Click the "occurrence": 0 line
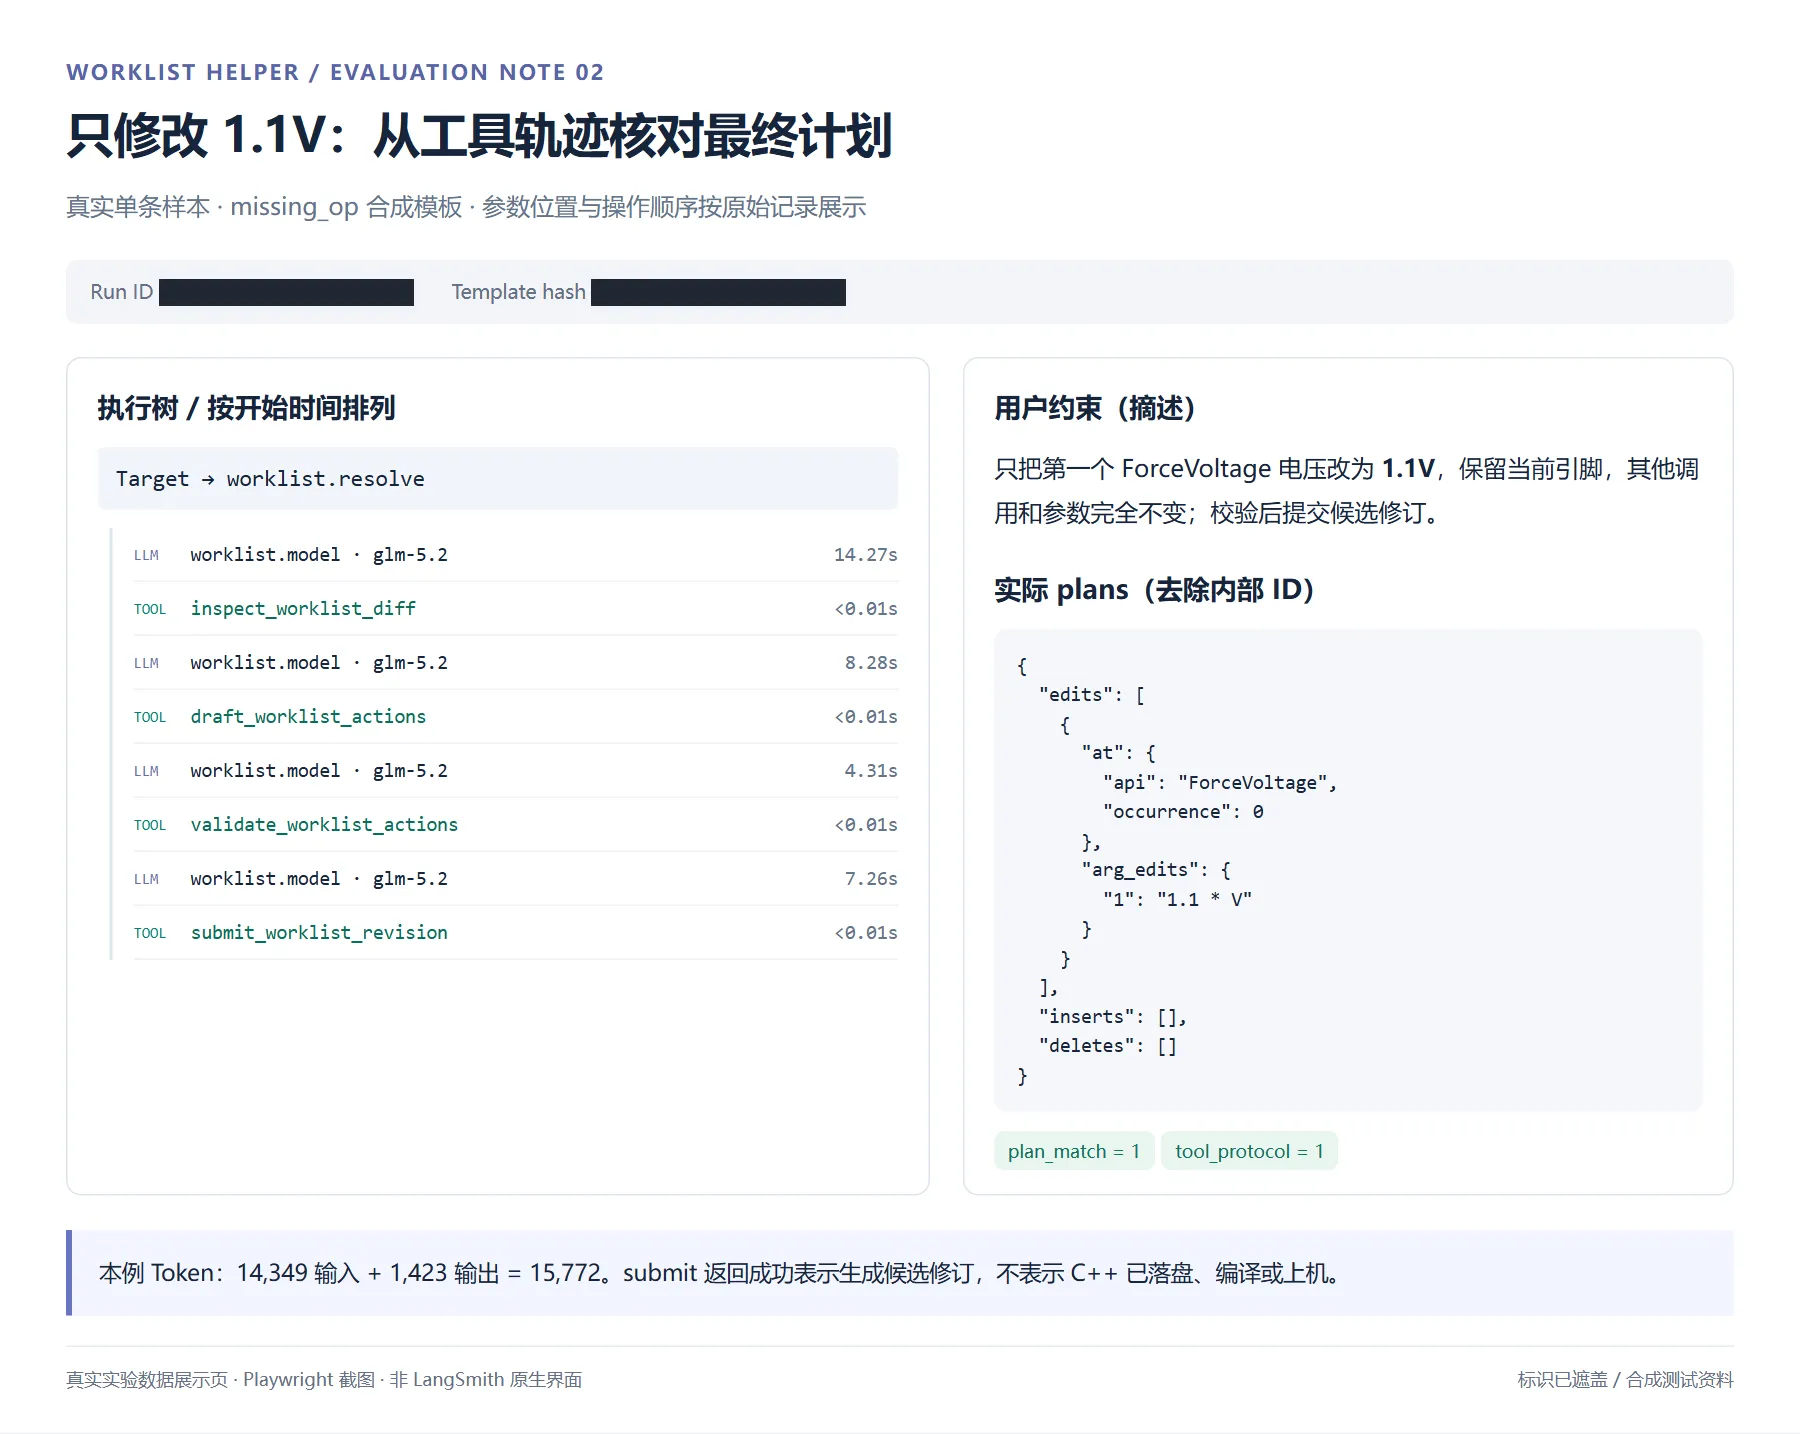1800x1434 pixels. click(1183, 811)
